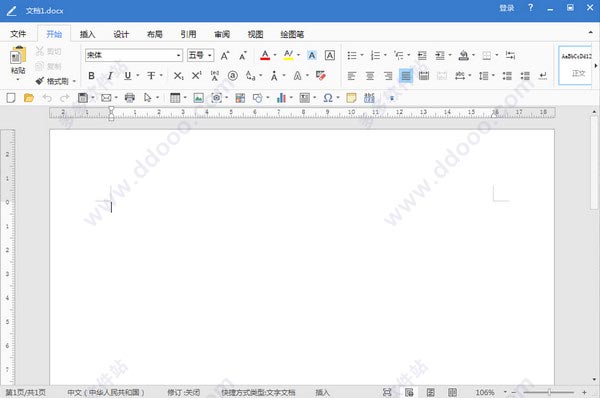Click the Paste clipboard icon

18,55
